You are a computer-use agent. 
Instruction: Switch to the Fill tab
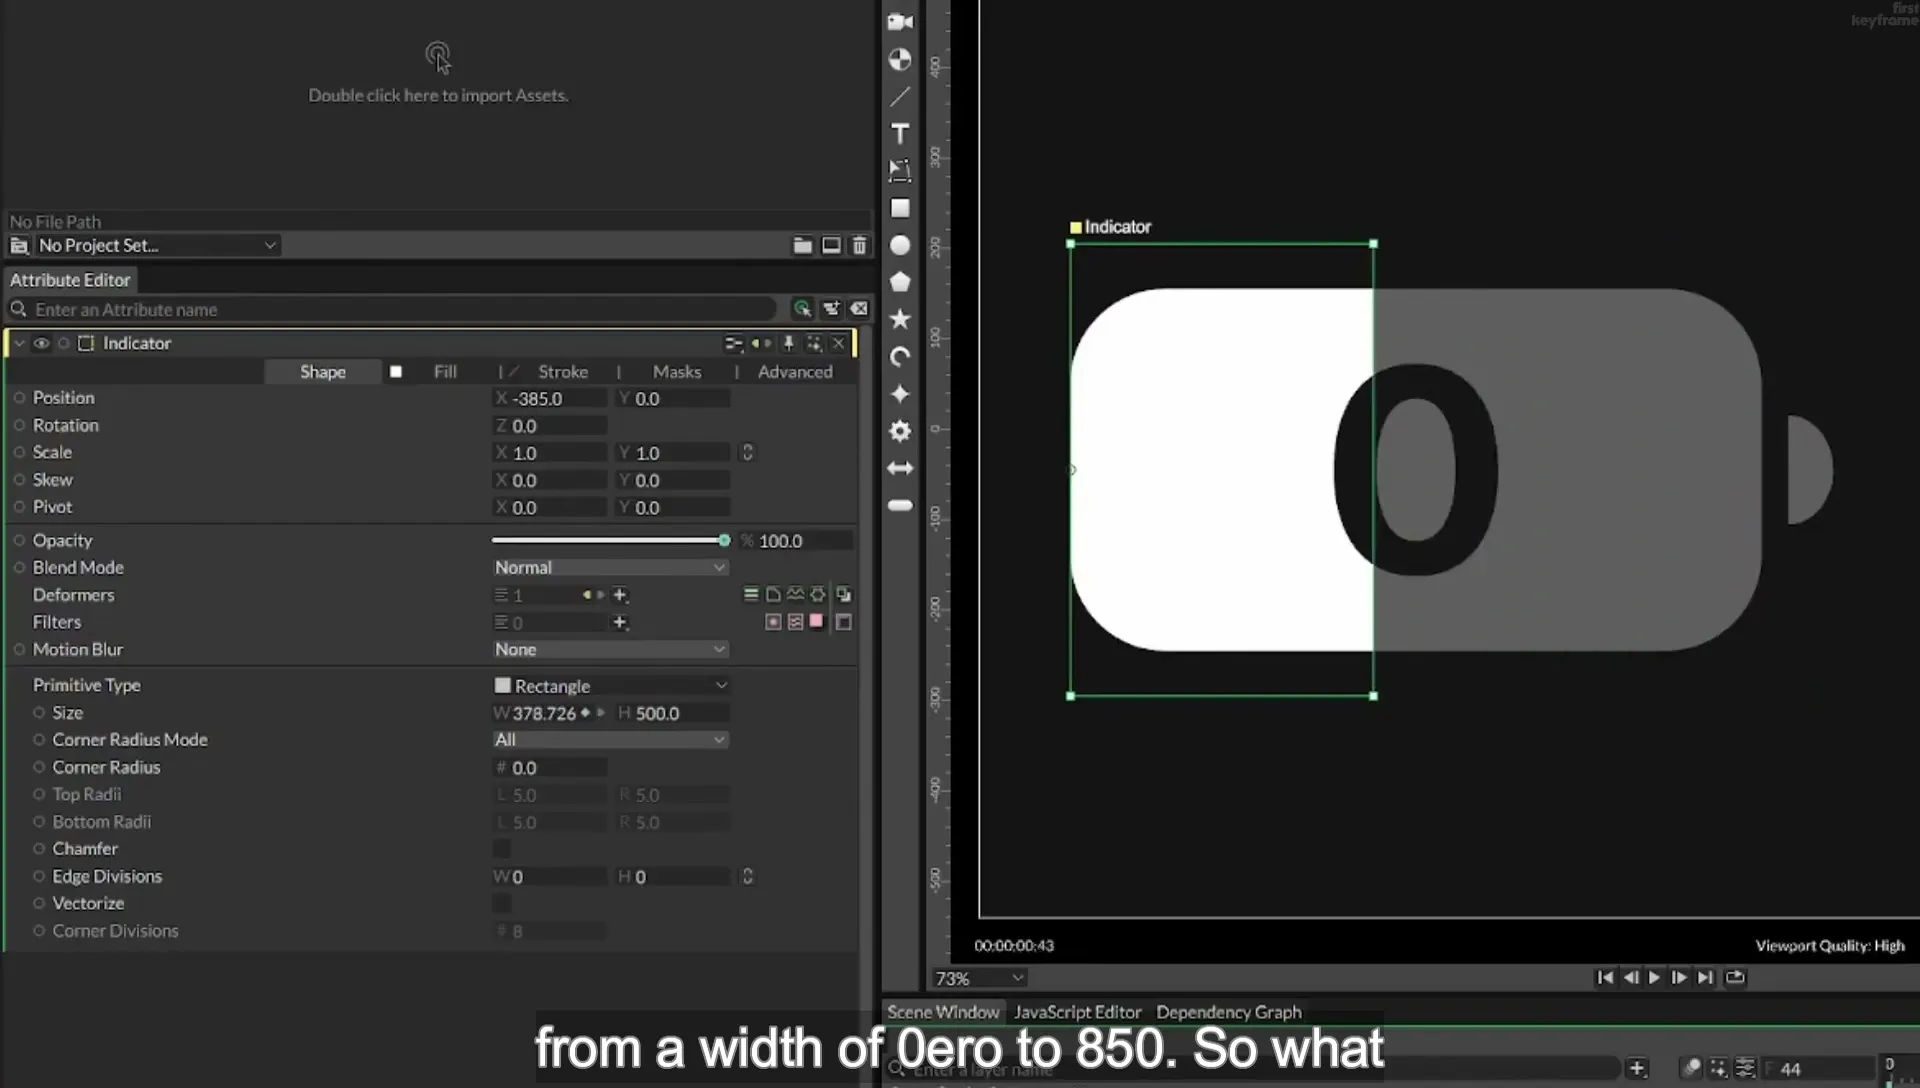pyautogui.click(x=445, y=371)
